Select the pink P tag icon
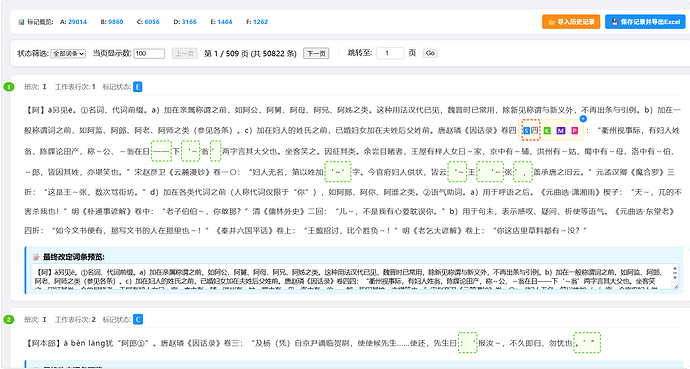The width and height of the screenshot is (690, 369). [x=574, y=131]
